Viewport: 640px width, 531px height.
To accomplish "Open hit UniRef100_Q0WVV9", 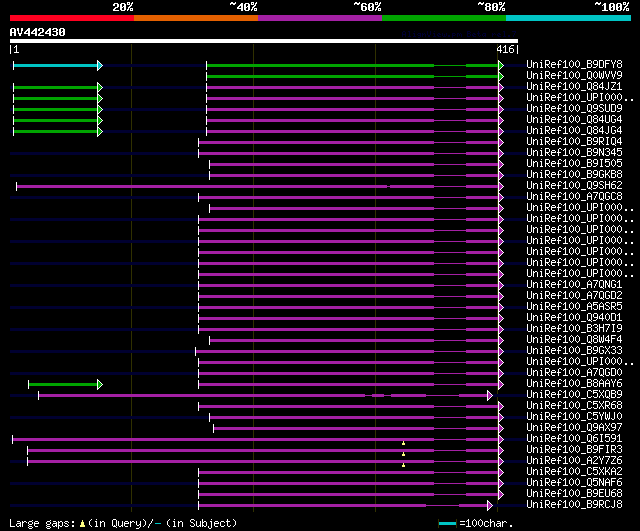I will coord(574,75).
